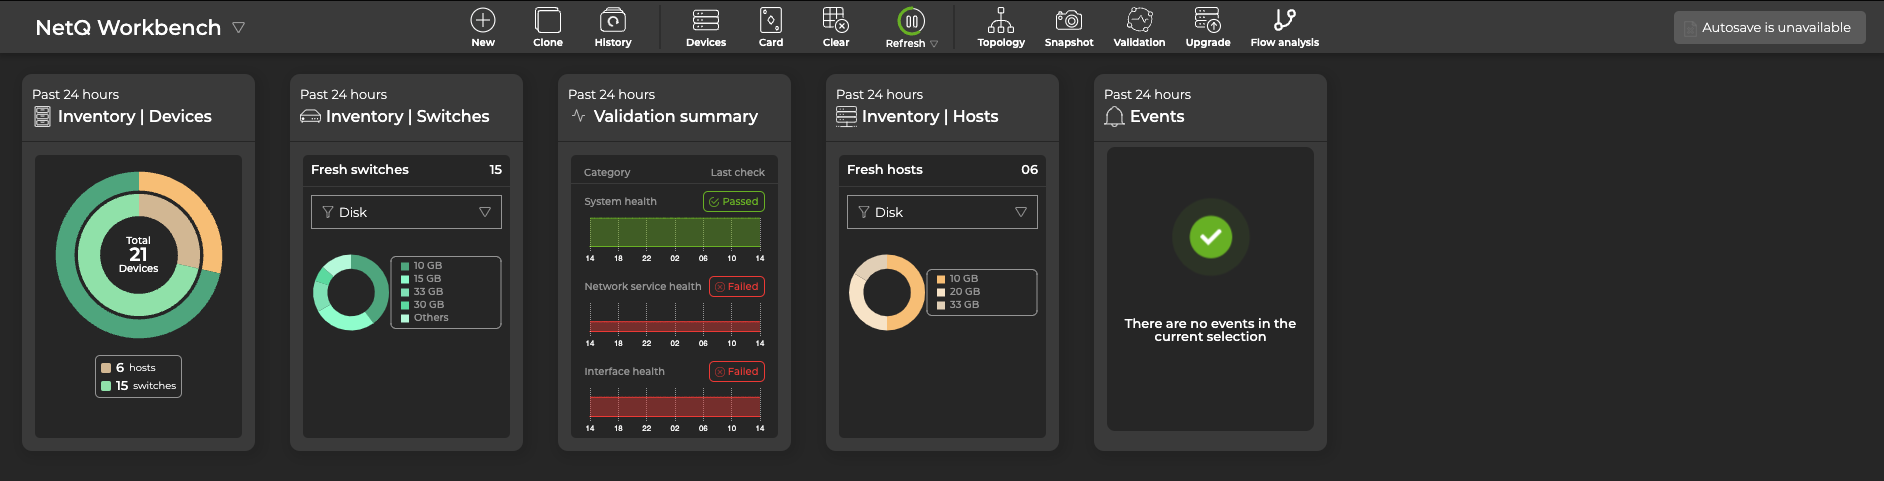This screenshot has width=1884, height=481.
Task: Open Disk filter dropdown in Hosts card
Action: [942, 212]
